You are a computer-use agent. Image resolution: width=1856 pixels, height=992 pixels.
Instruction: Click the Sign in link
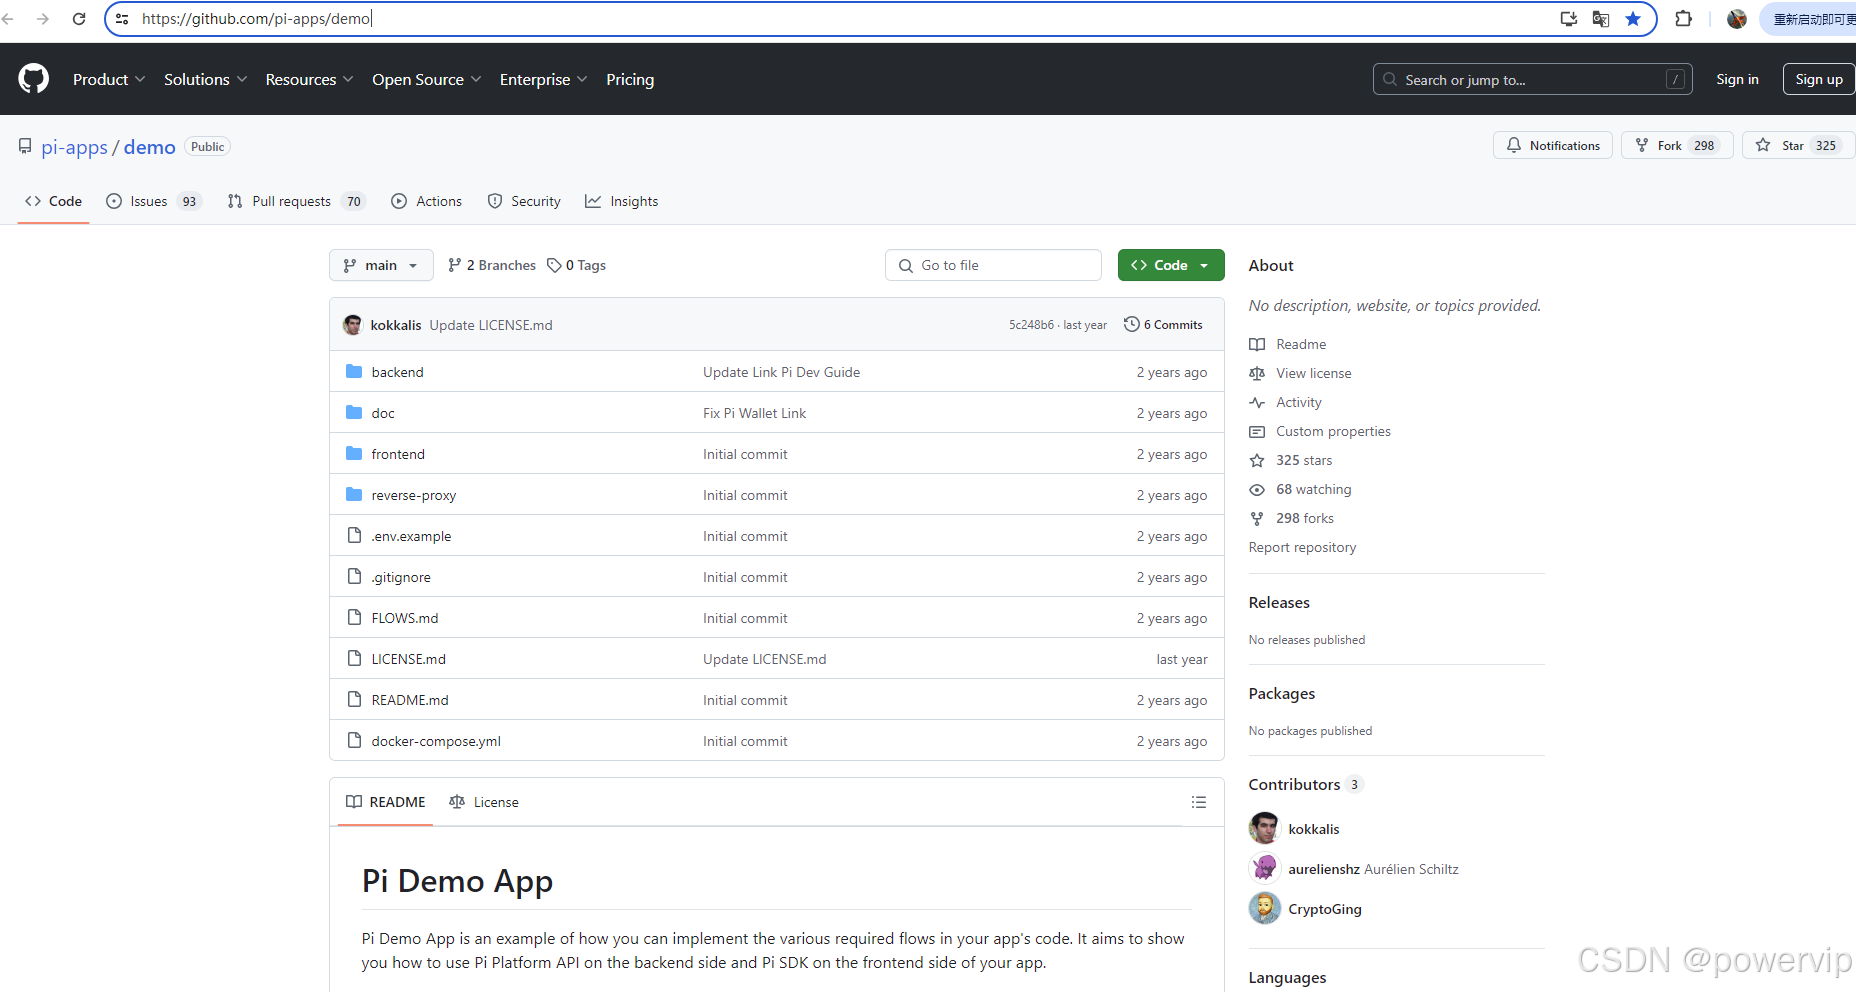point(1737,79)
